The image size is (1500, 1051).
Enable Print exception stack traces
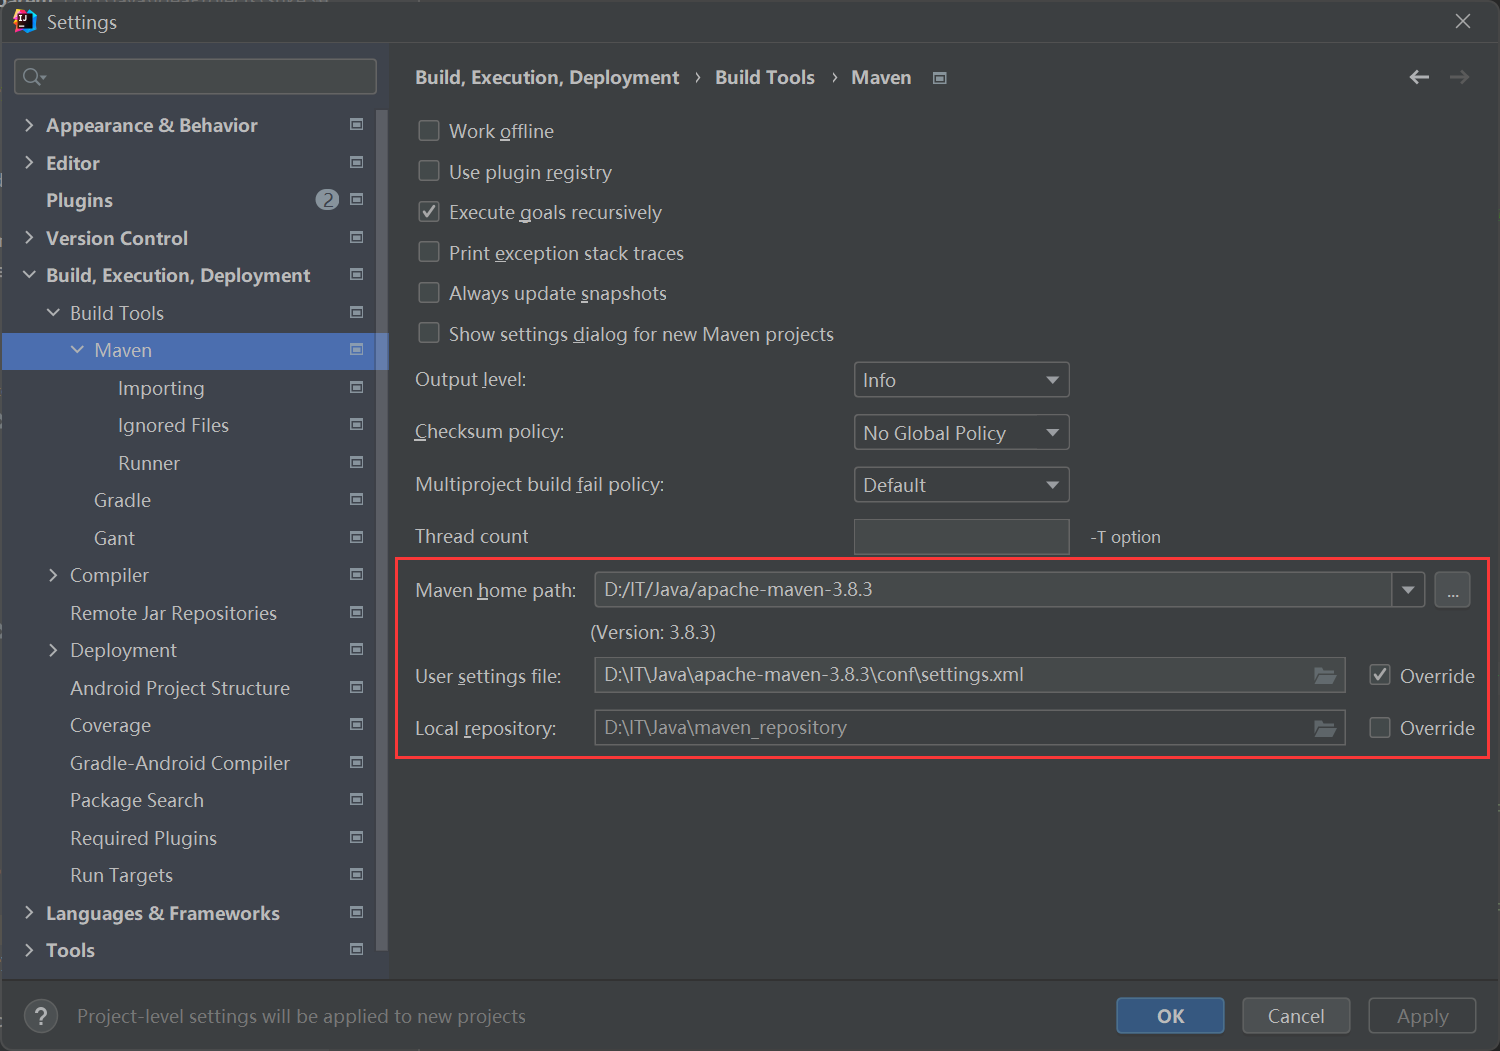point(429,252)
